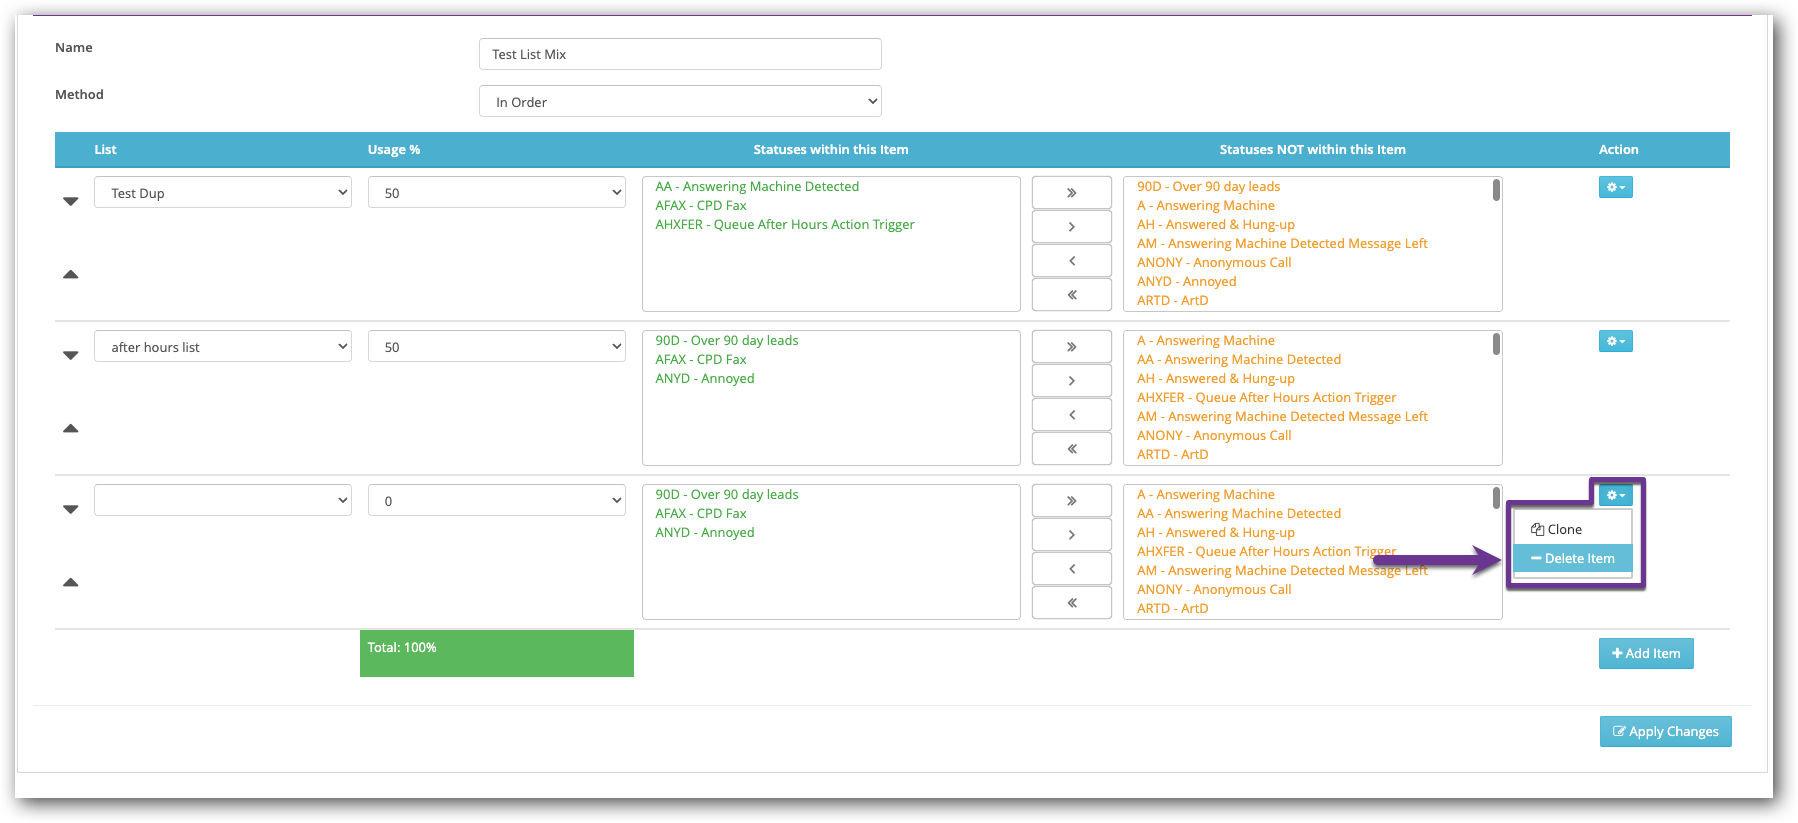Open gear action menu for Test Dup row
This screenshot has height=823, width=1798.
1615,187
